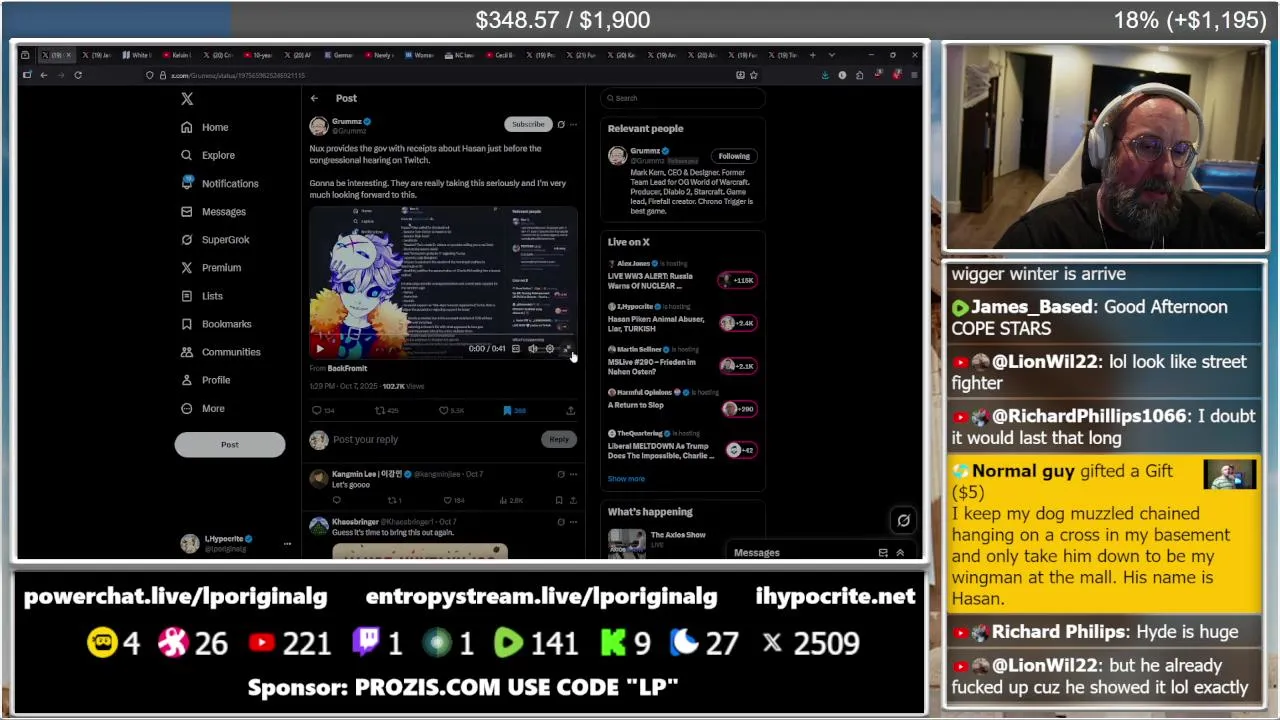Subscribe to Grummz
The width and height of the screenshot is (1280, 720).
(527, 124)
